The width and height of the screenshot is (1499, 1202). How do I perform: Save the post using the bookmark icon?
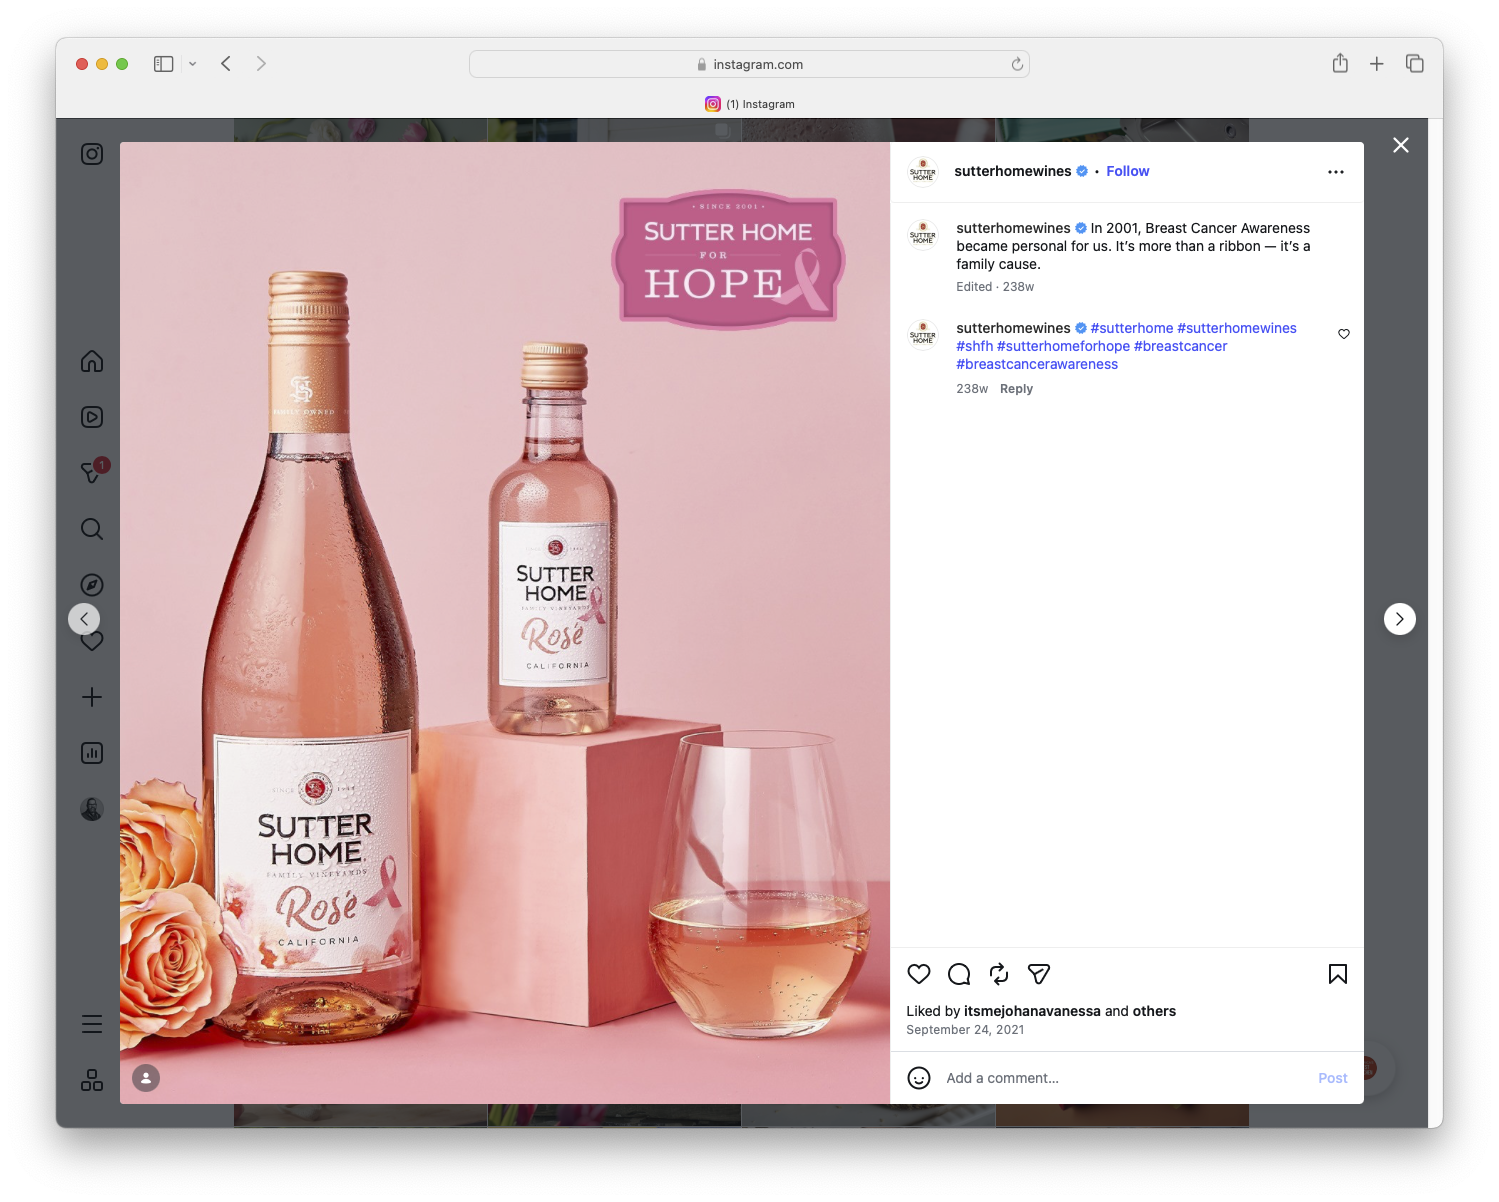pyautogui.click(x=1336, y=973)
